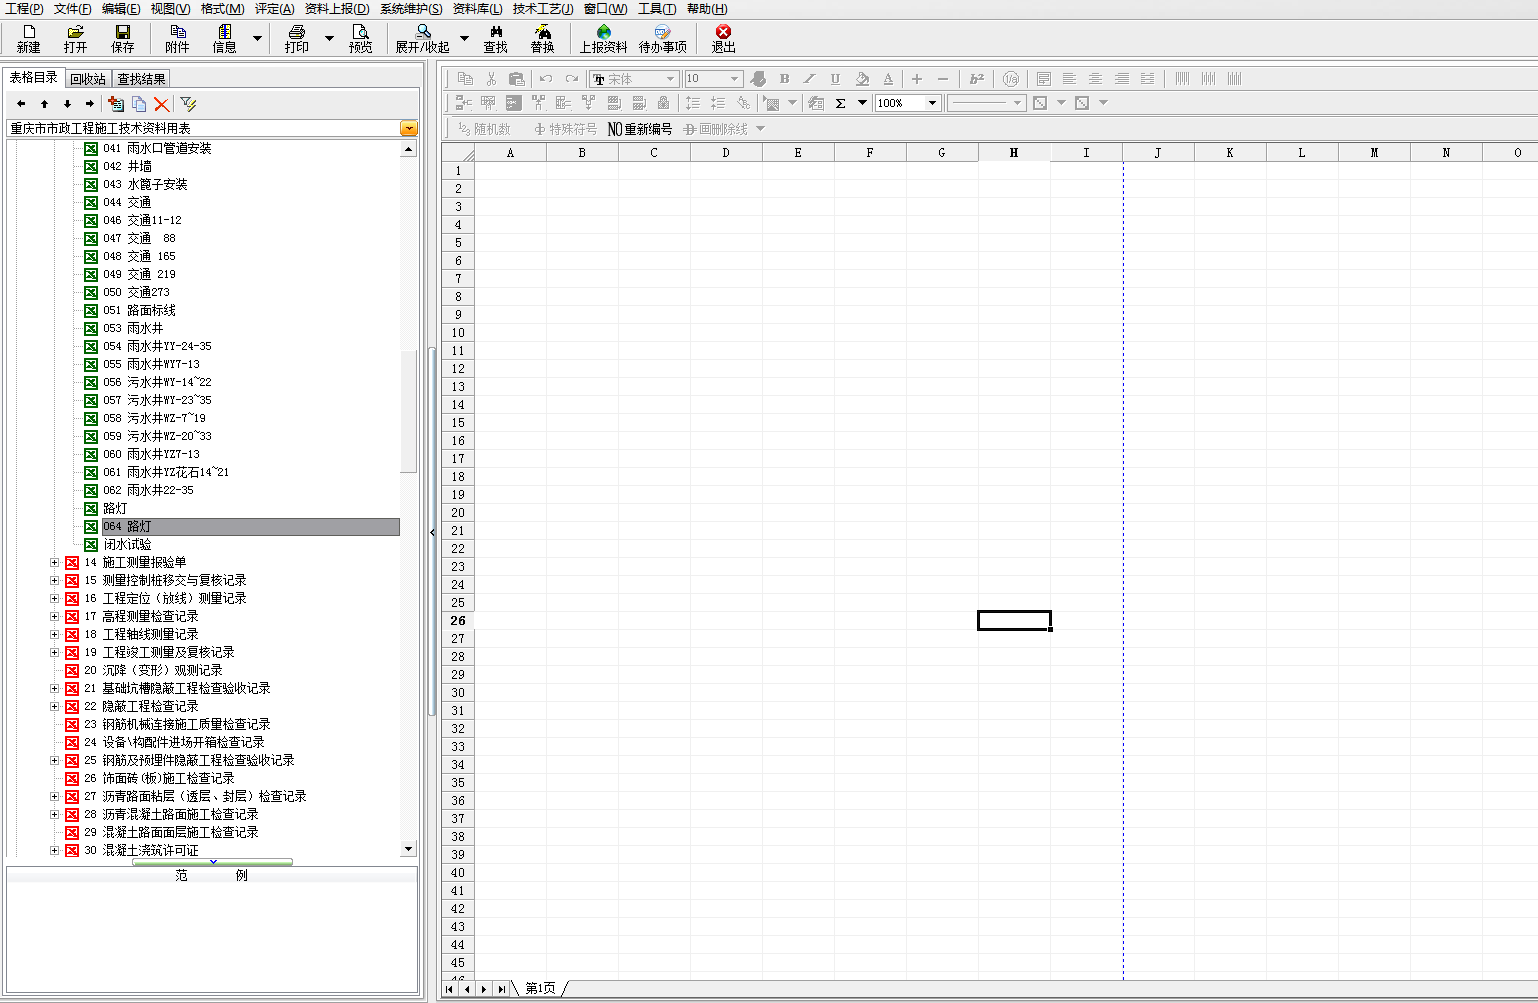Click the 退出 exit button
The height and width of the screenshot is (1003, 1538).
723,38
